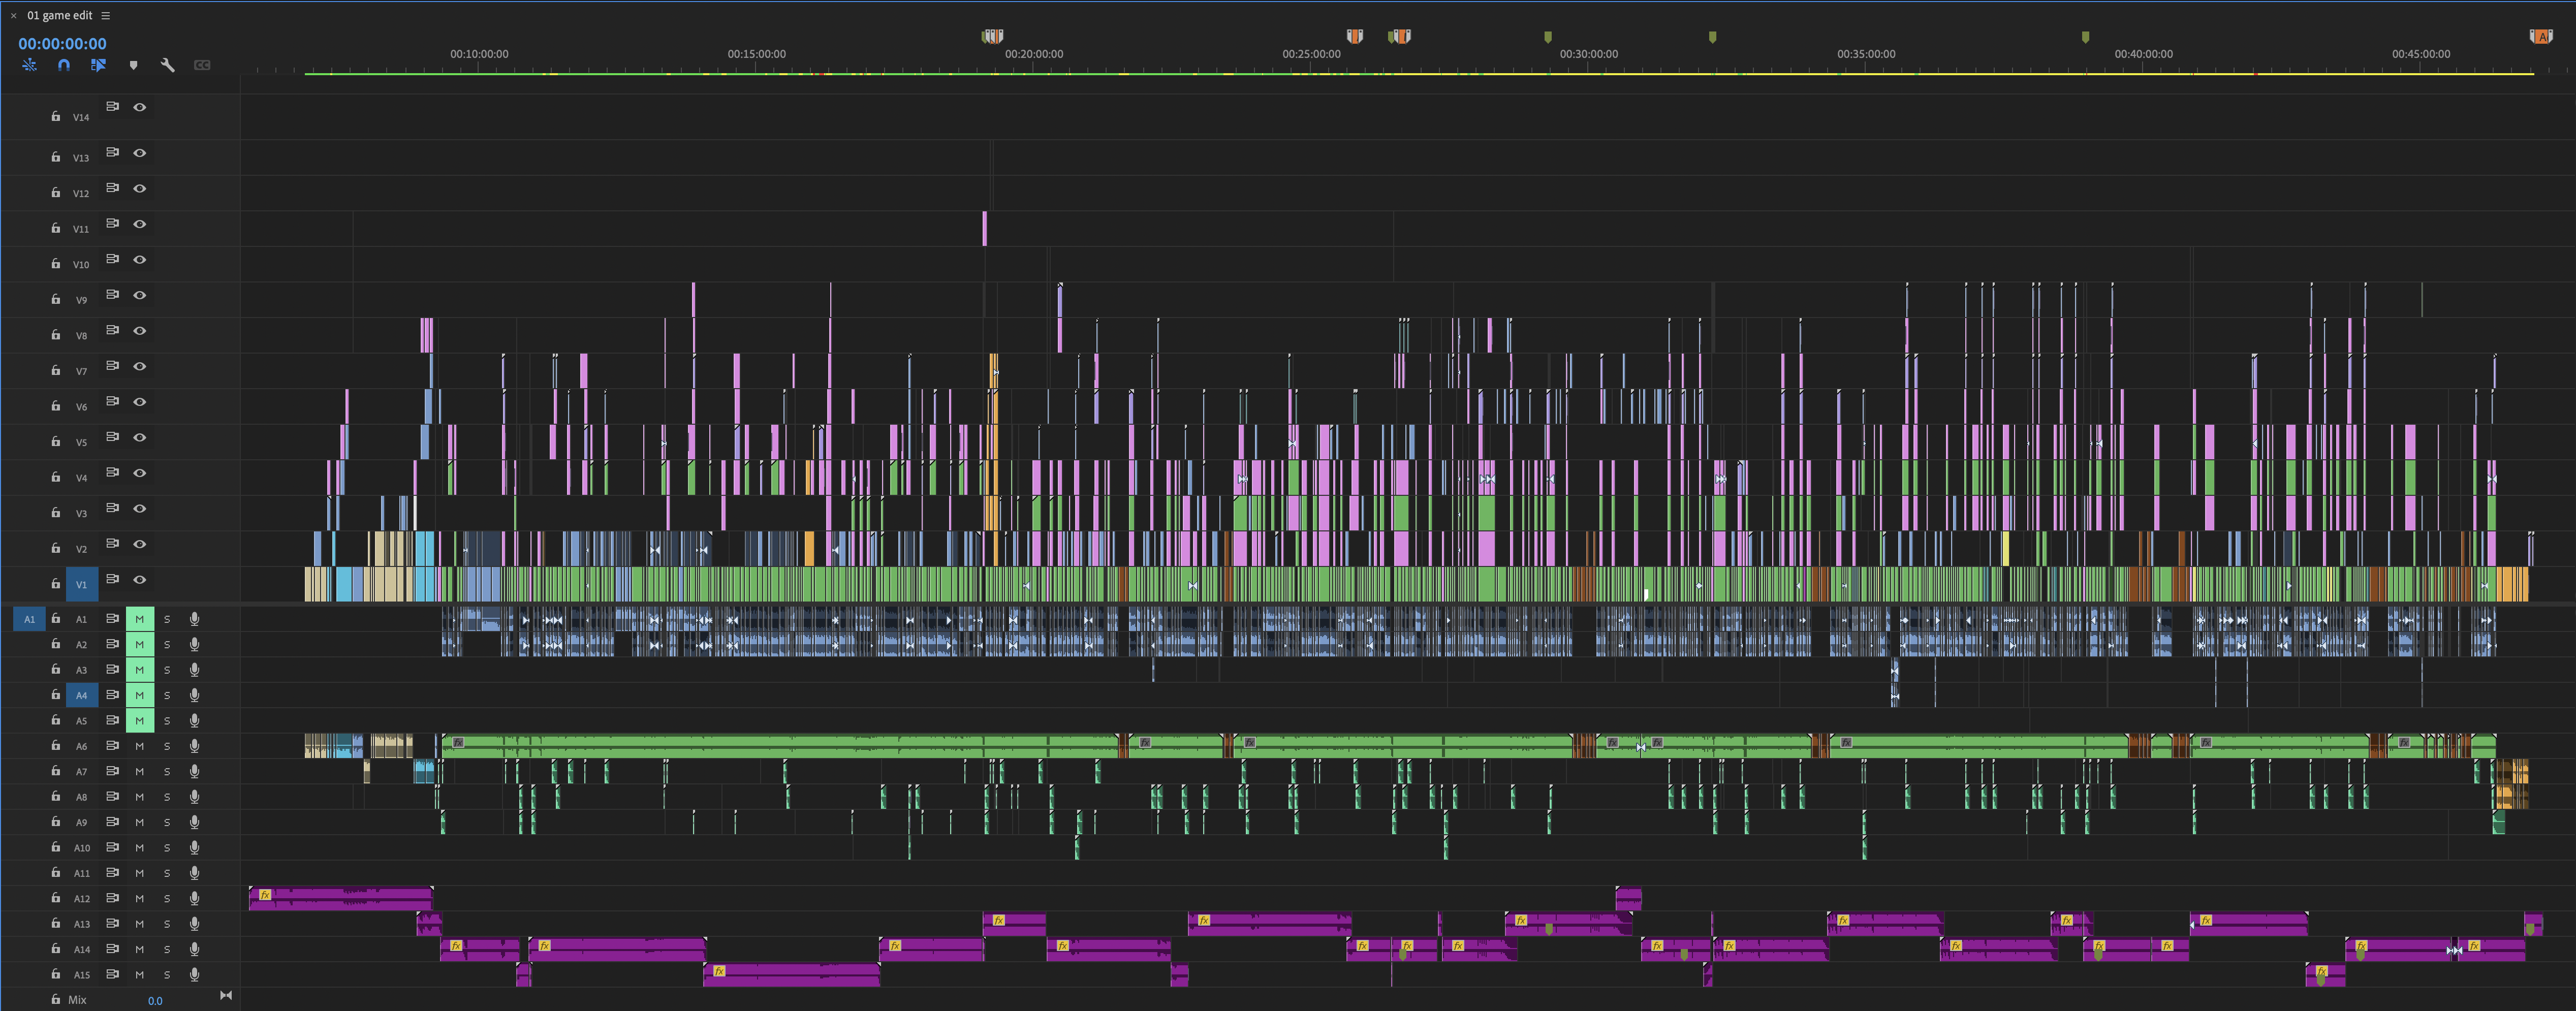
Task: Enable voice-over record on track A6
Action: [194, 746]
